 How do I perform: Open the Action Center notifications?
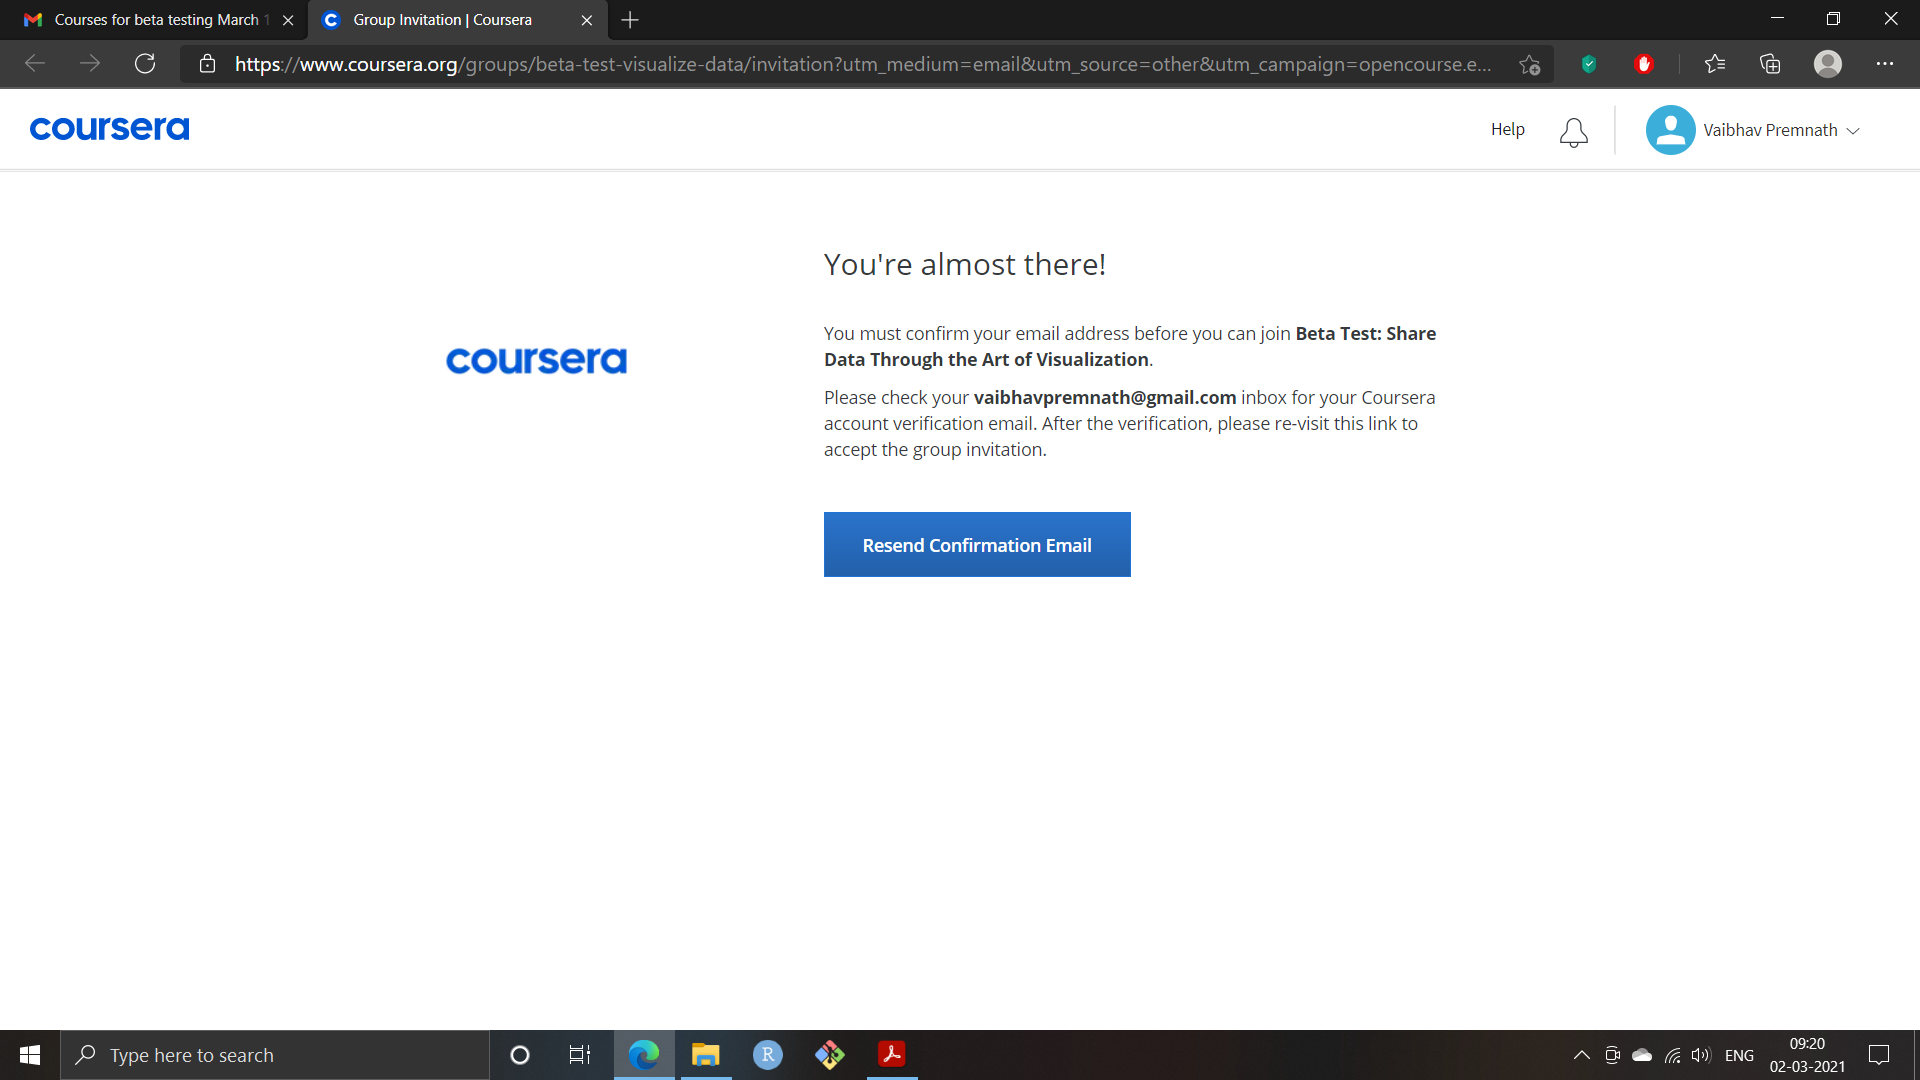pos(1879,1055)
